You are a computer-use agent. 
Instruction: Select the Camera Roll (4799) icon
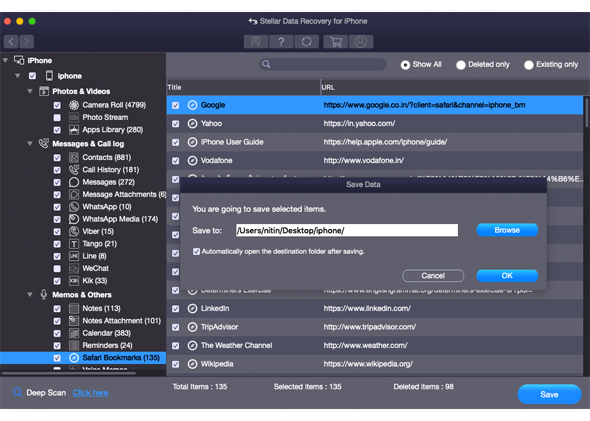[x=74, y=105]
